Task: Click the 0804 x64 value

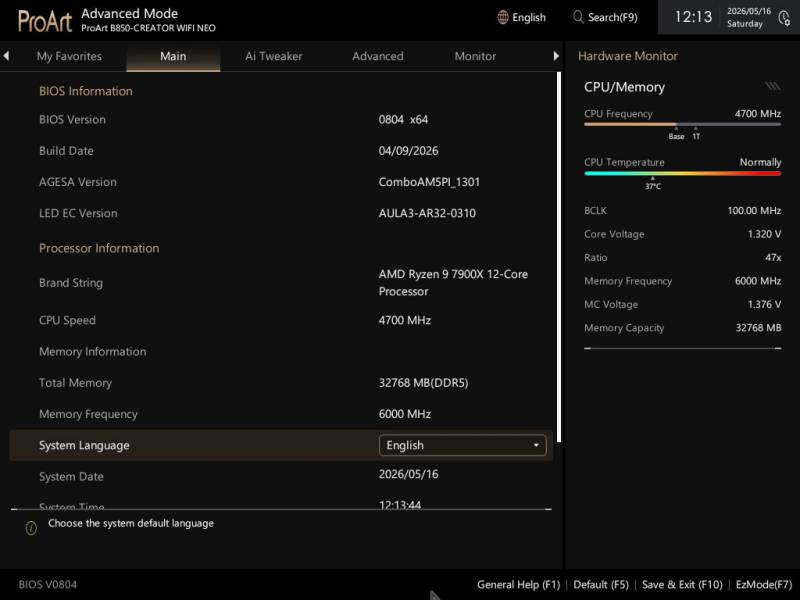Action: coord(403,119)
